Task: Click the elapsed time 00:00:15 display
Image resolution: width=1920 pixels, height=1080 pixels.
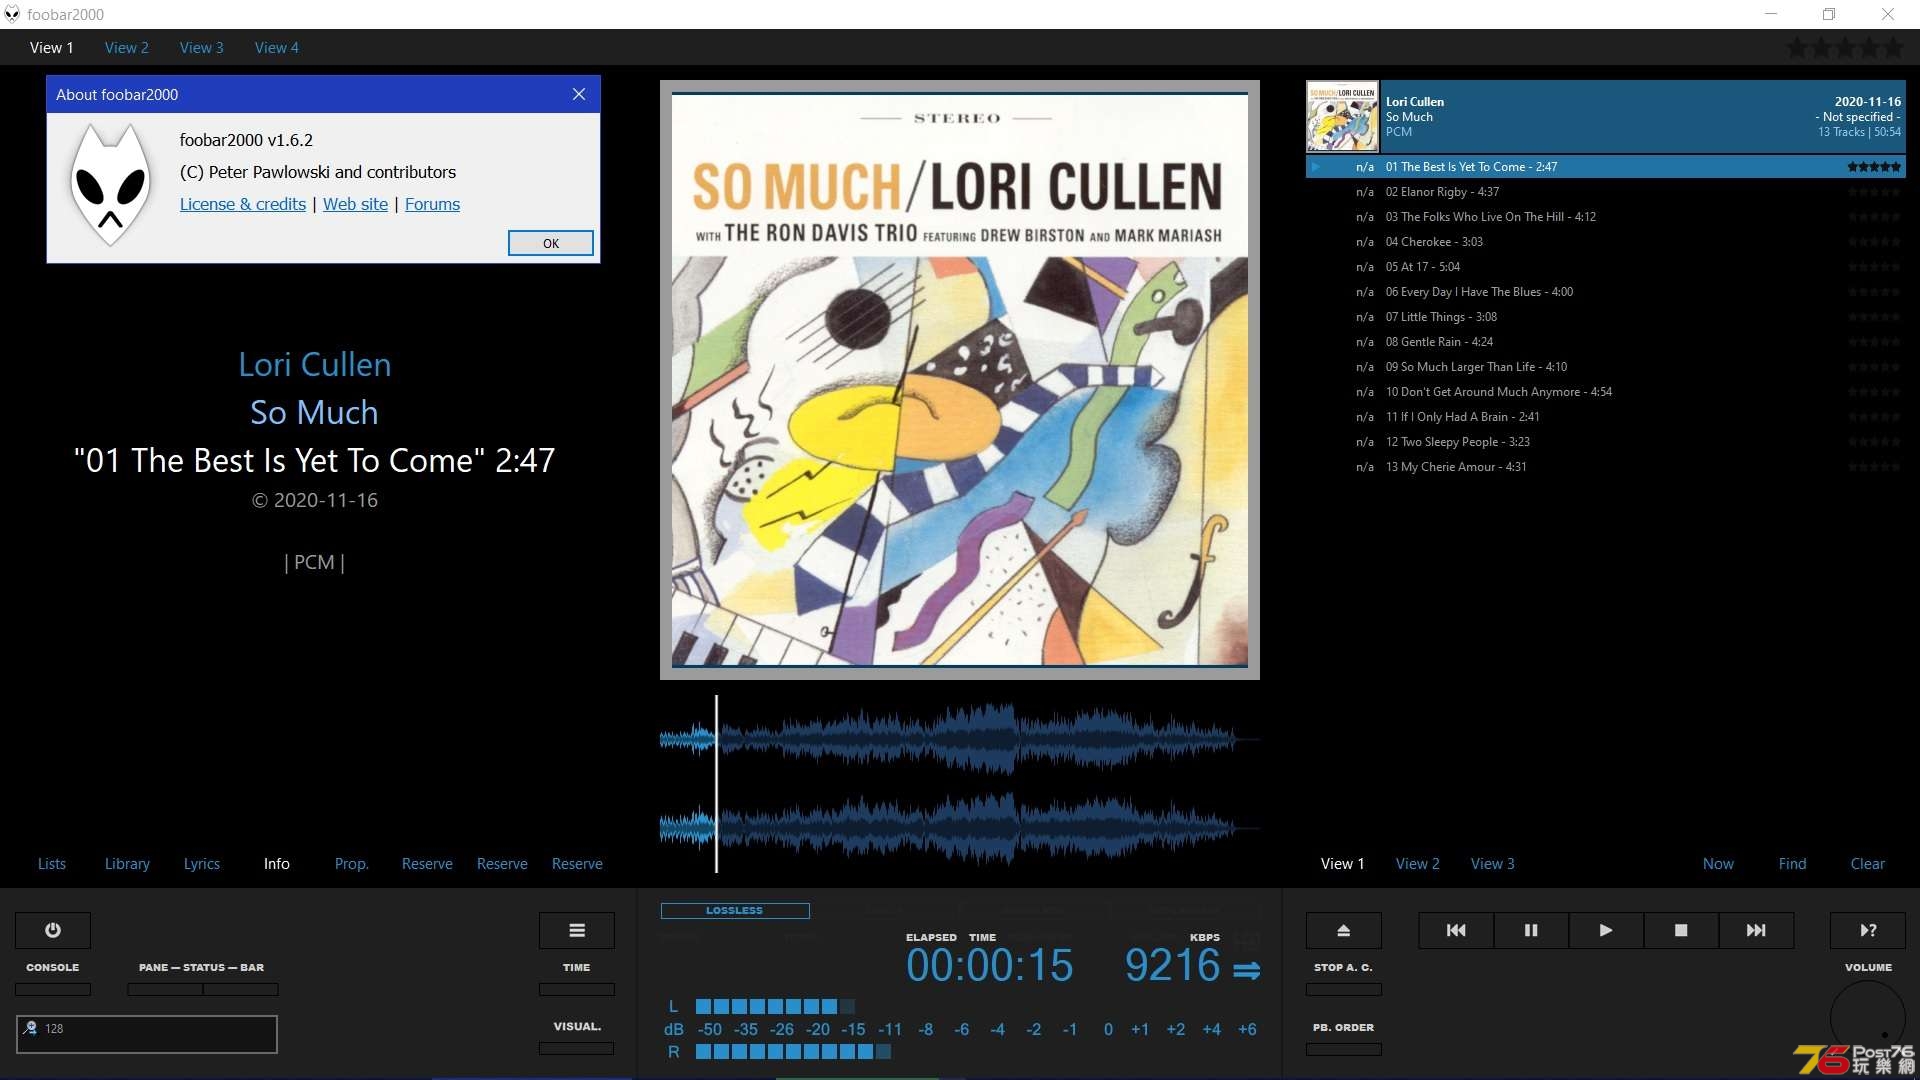Action: tap(989, 965)
